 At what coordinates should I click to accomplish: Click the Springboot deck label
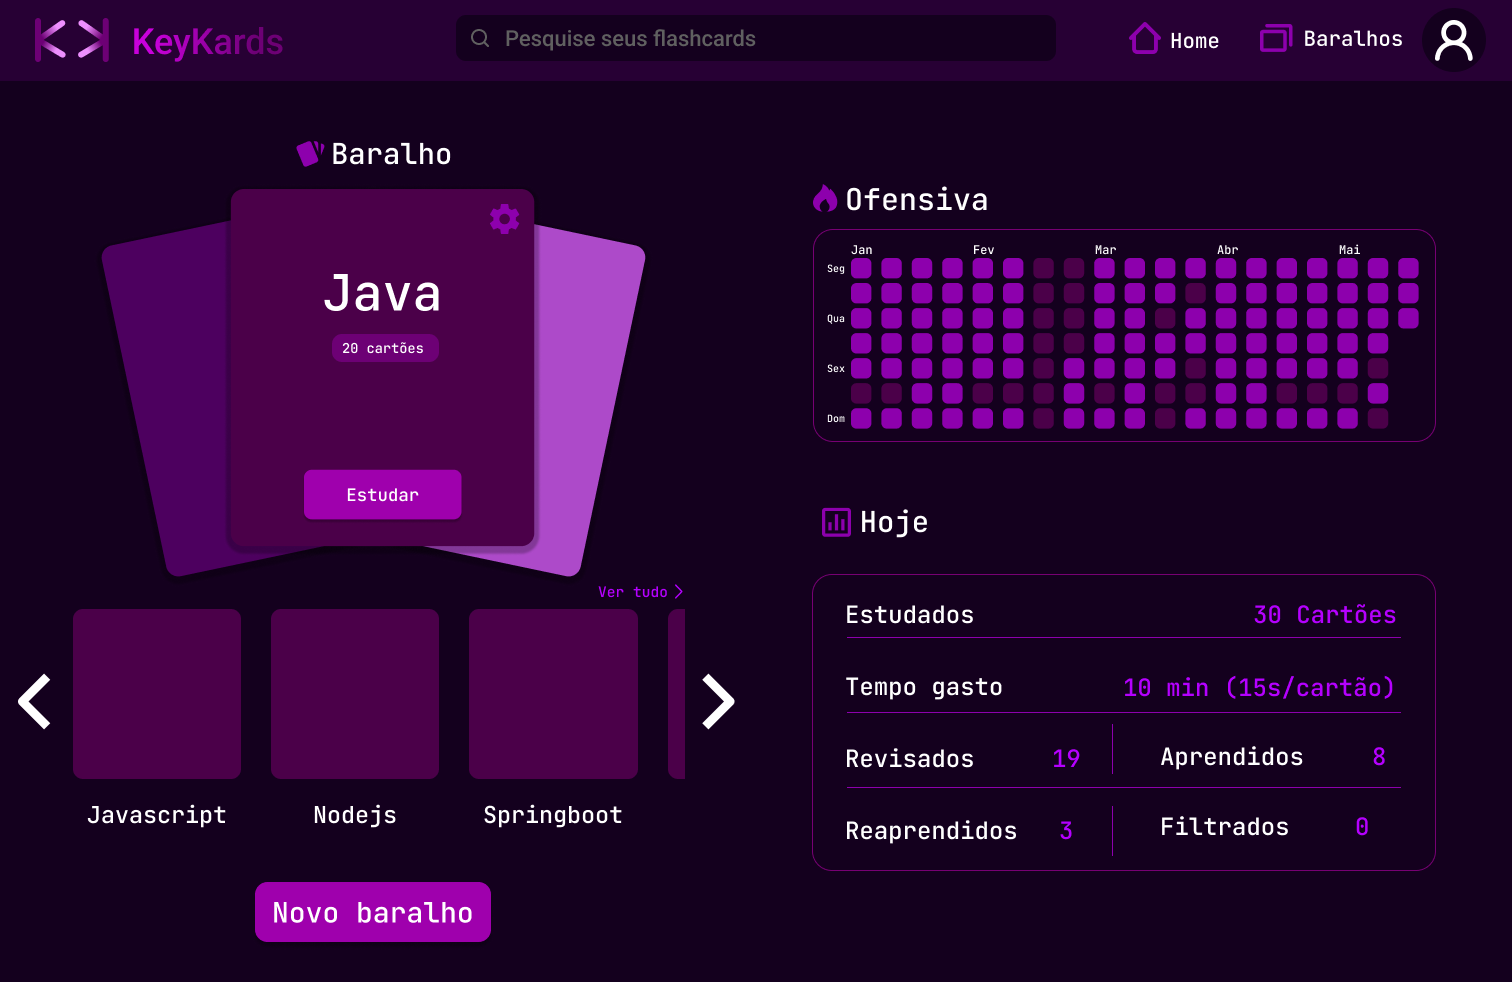point(553,816)
